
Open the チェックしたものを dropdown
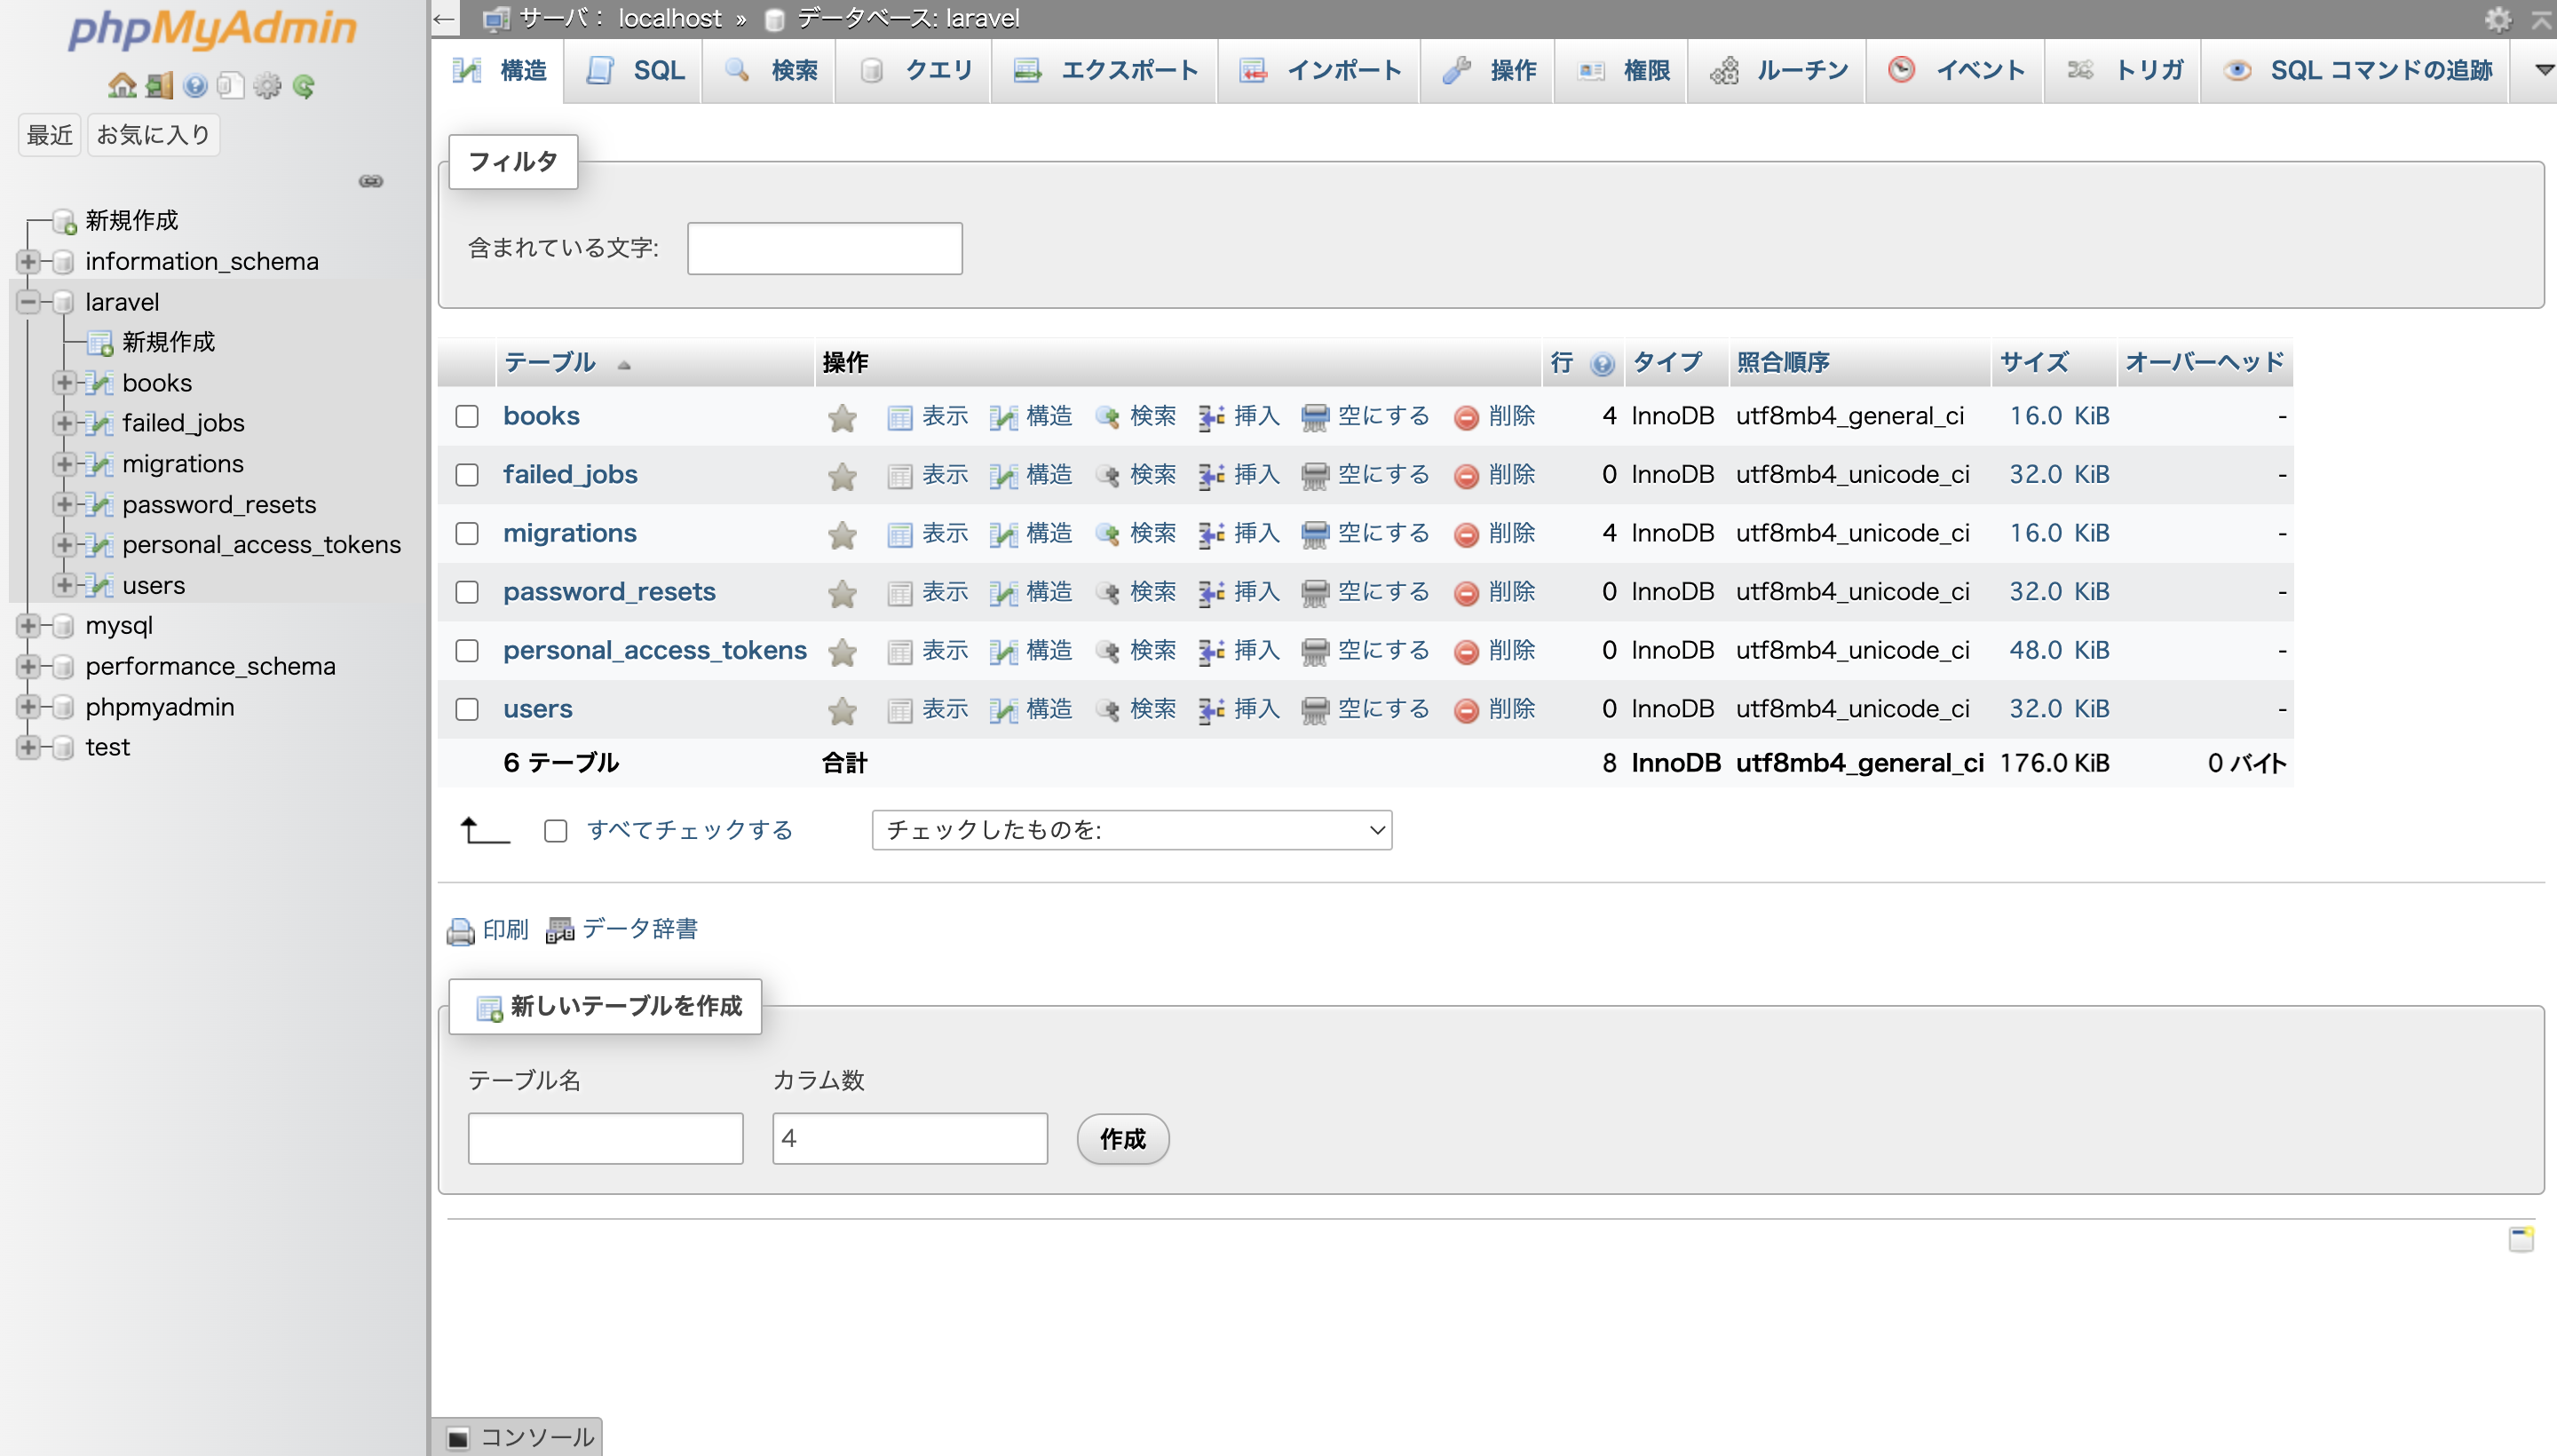point(1132,830)
